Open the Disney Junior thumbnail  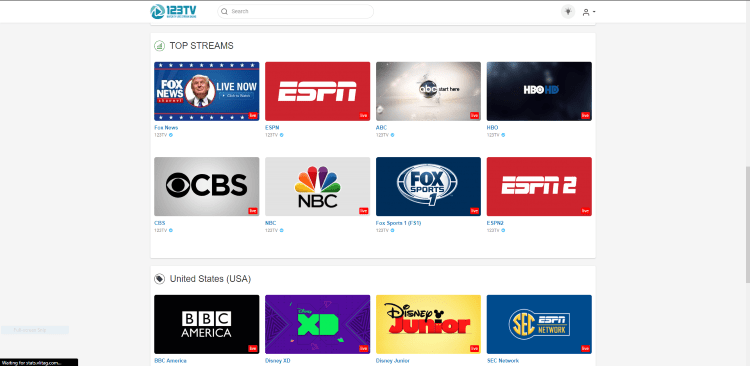click(x=429, y=324)
